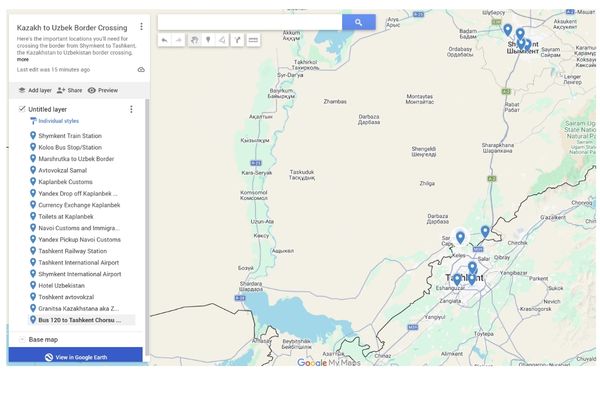Screen dimensions: 600x400
Task: Select the add marker tool
Action: point(208,40)
